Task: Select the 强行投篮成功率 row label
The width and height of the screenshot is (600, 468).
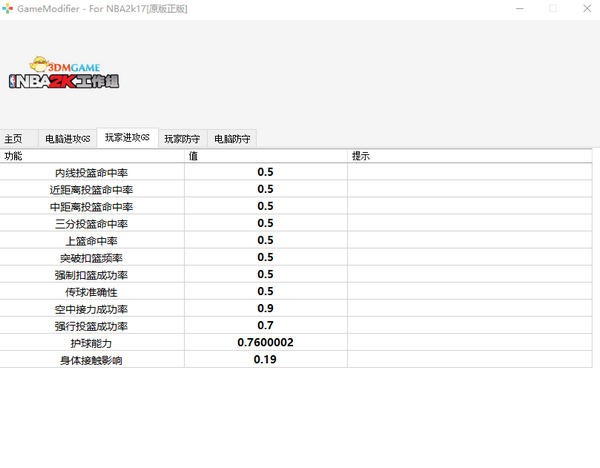Action: (x=91, y=326)
